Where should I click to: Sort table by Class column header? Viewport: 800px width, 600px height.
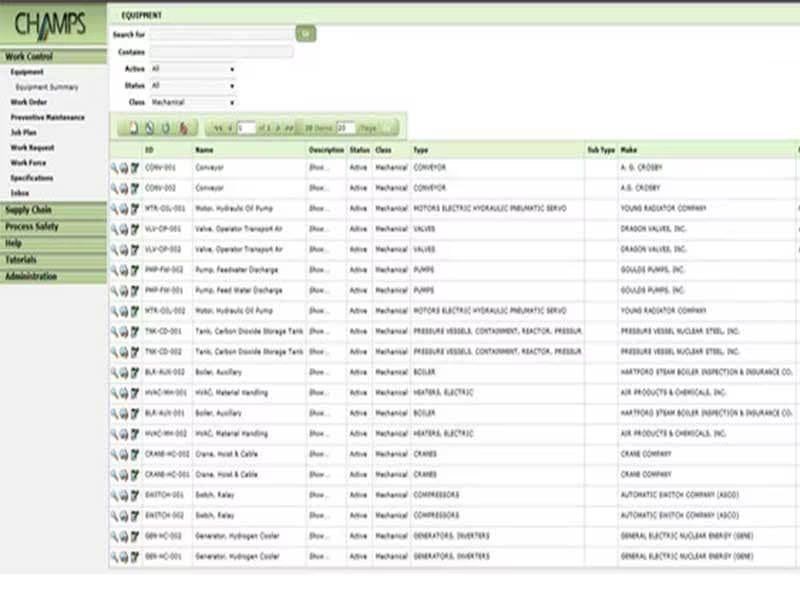[x=383, y=150]
